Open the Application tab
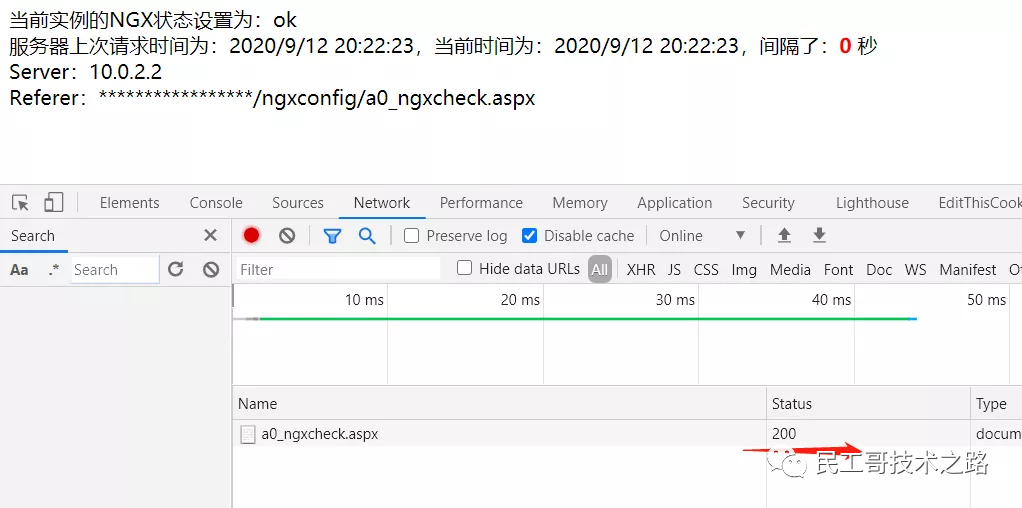Viewport: 1022px width, 508px height. [x=675, y=203]
